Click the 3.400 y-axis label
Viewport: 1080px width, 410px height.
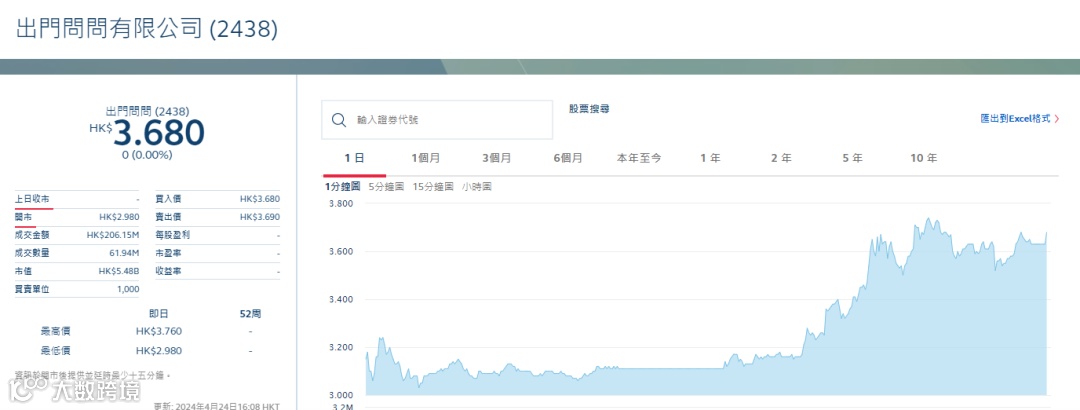click(x=341, y=300)
